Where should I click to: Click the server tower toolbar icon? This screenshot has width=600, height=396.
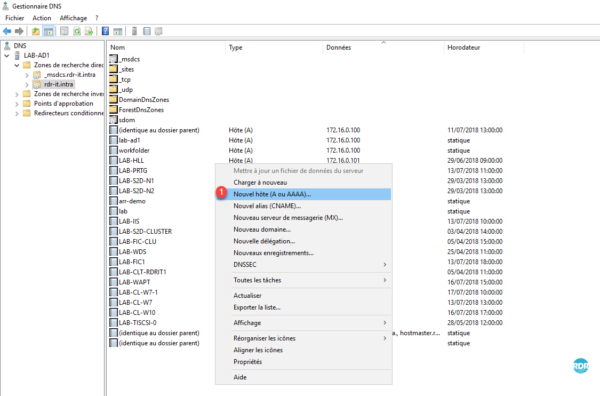[x=134, y=31]
